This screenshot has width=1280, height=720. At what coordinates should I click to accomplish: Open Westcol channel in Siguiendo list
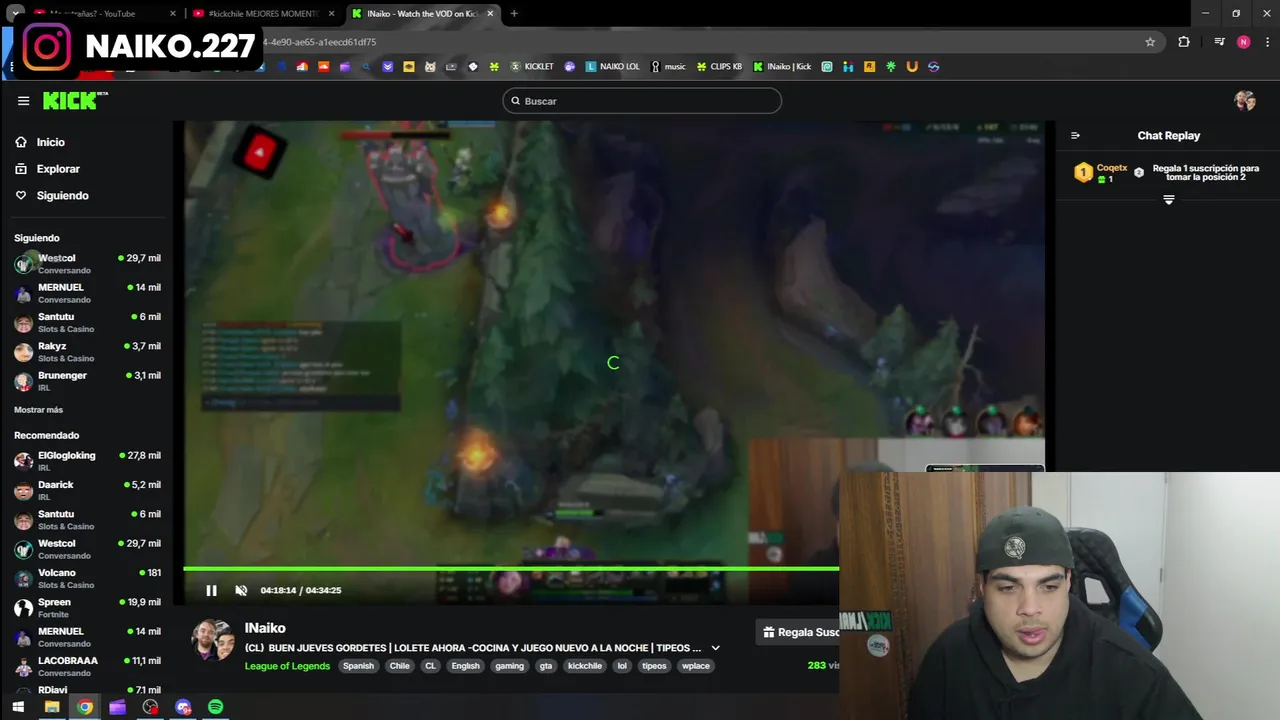tap(87, 264)
